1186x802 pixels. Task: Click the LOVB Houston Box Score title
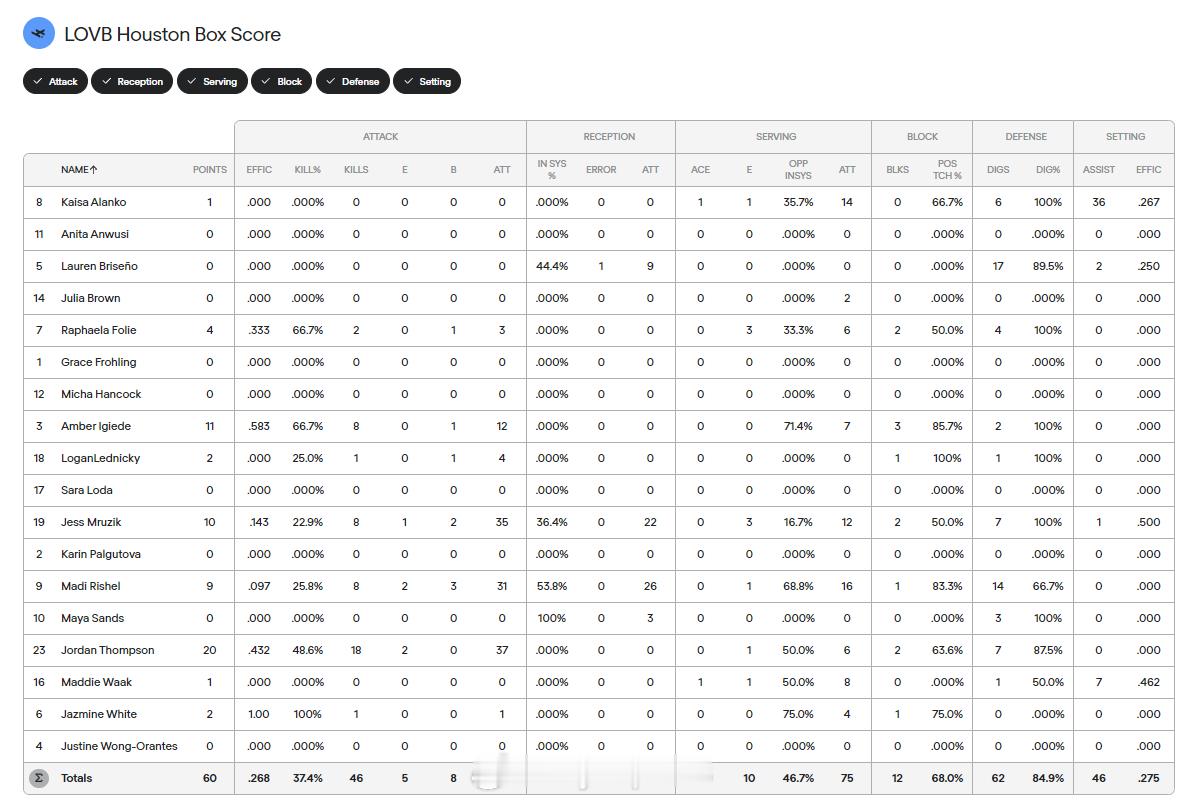tap(172, 34)
